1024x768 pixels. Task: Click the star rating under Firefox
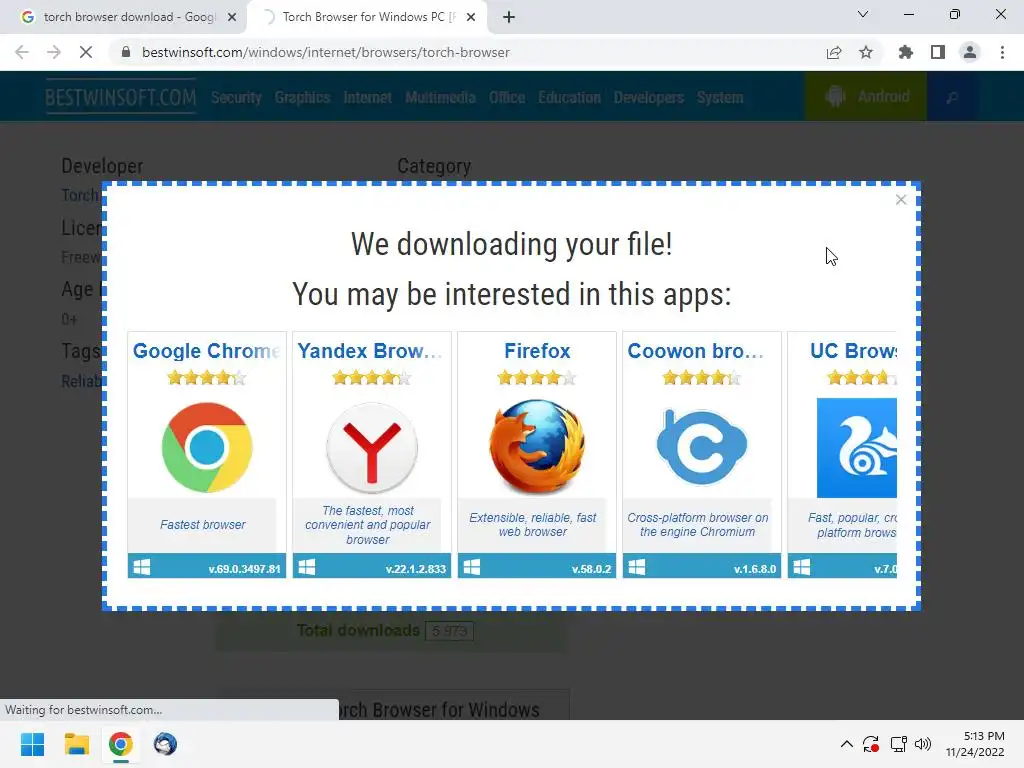[537, 377]
